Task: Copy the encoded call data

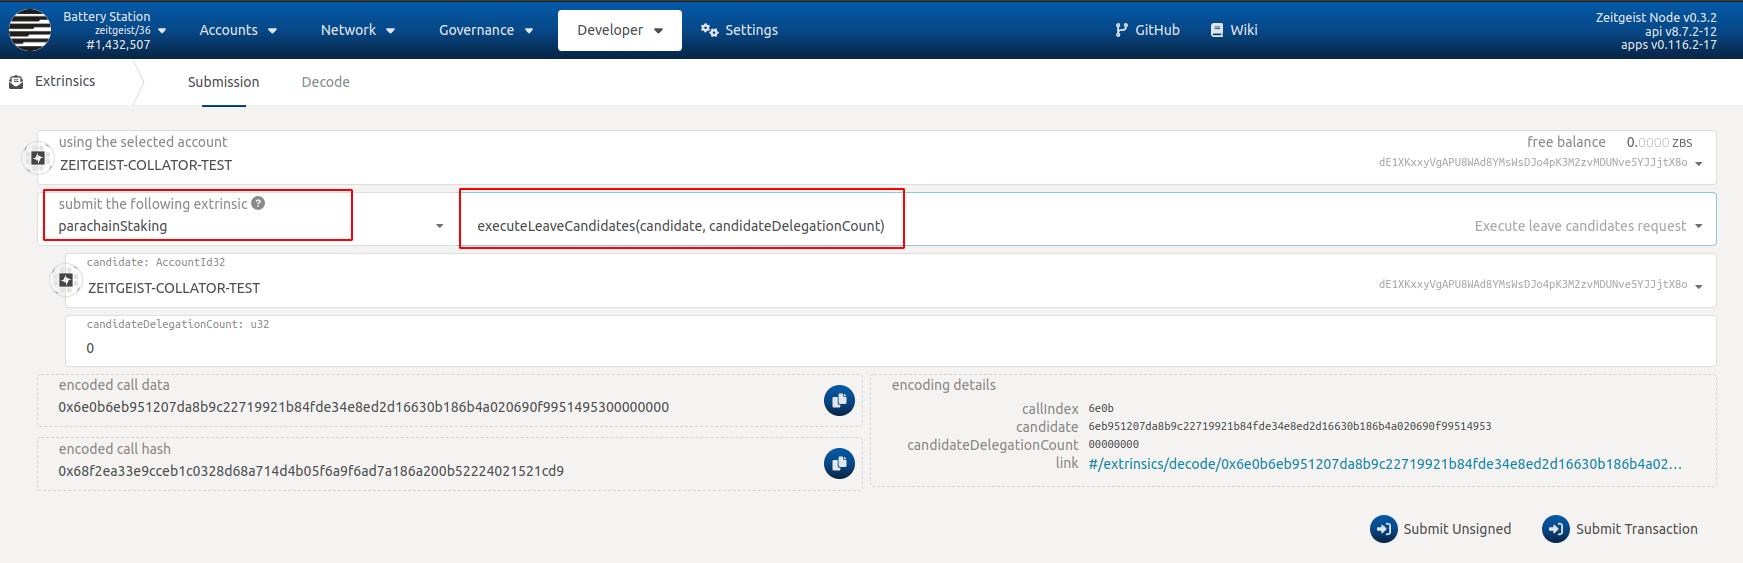Action: tap(839, 400)
